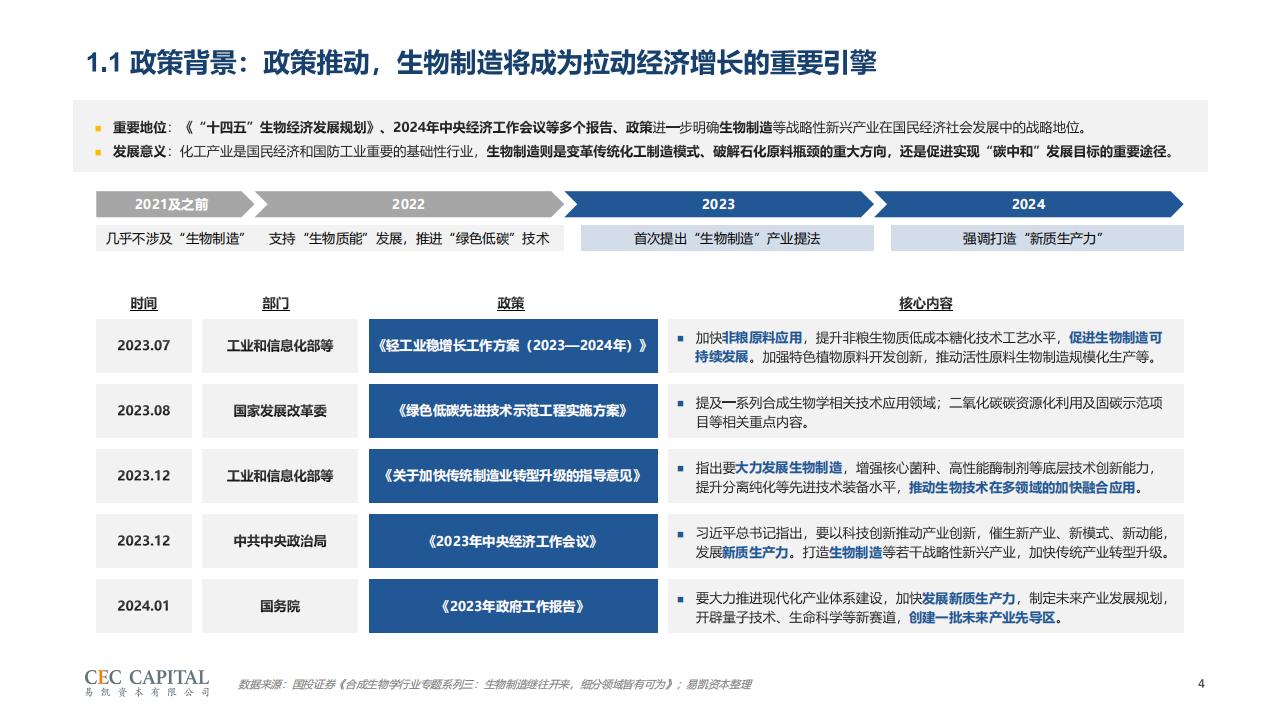Click the content text '加快非粮原料应用'
The width and height of the screenshot is (1280, 720).
pos(749,338)
